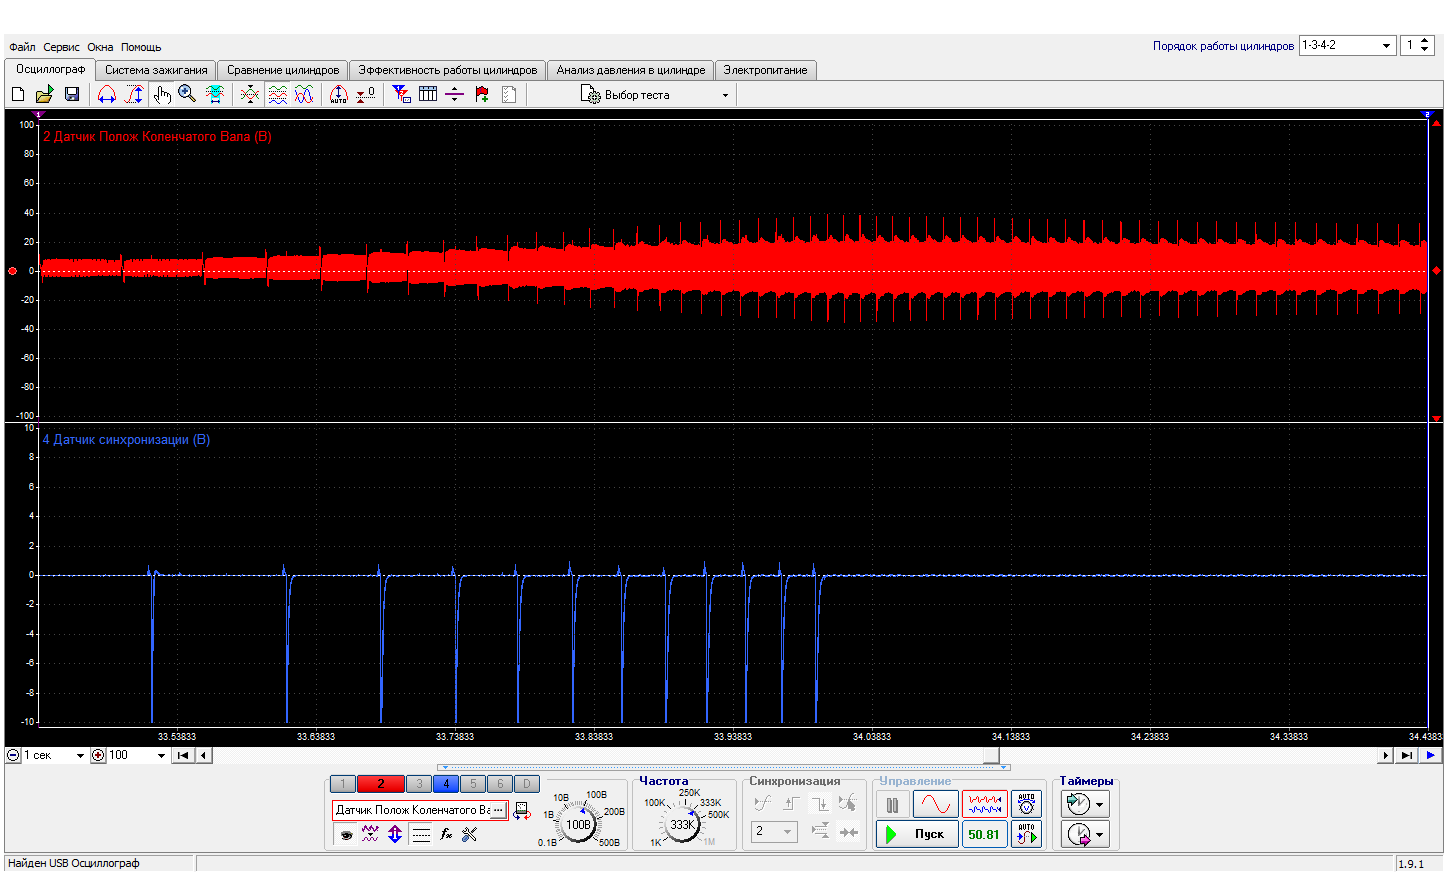The width and height of the screenshot is (1456, 876).
Task: Click the ellipsis button in the sensor name field
Action: [x=498, y=810]
